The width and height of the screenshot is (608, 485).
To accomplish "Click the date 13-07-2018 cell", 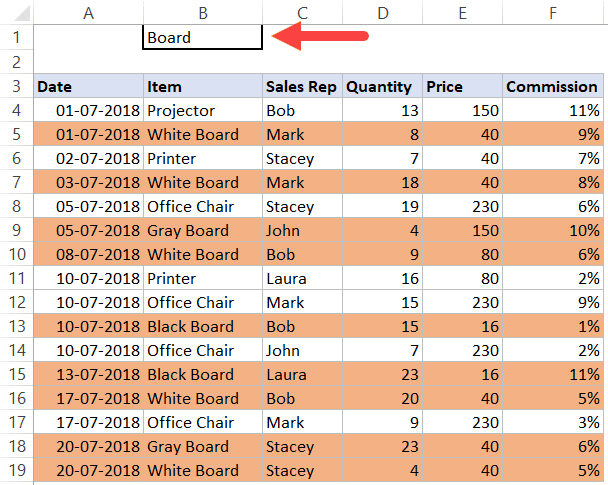I will 88,374.
